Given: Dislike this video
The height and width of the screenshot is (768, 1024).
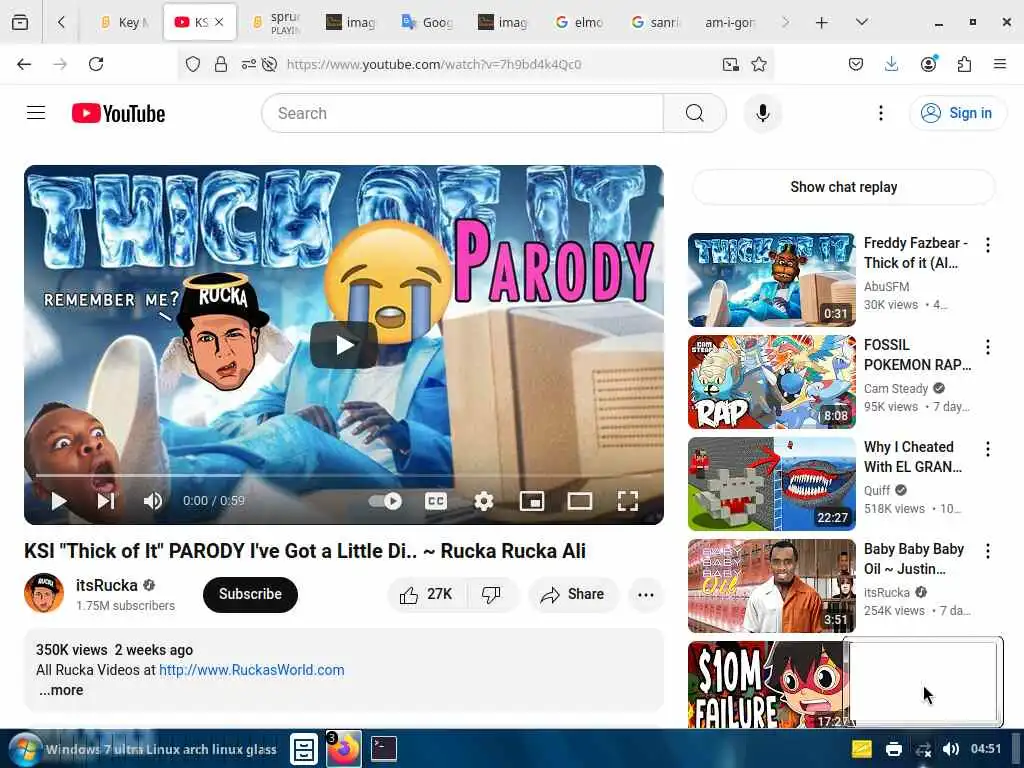Looking at the screenshot, I should [491, 594].
